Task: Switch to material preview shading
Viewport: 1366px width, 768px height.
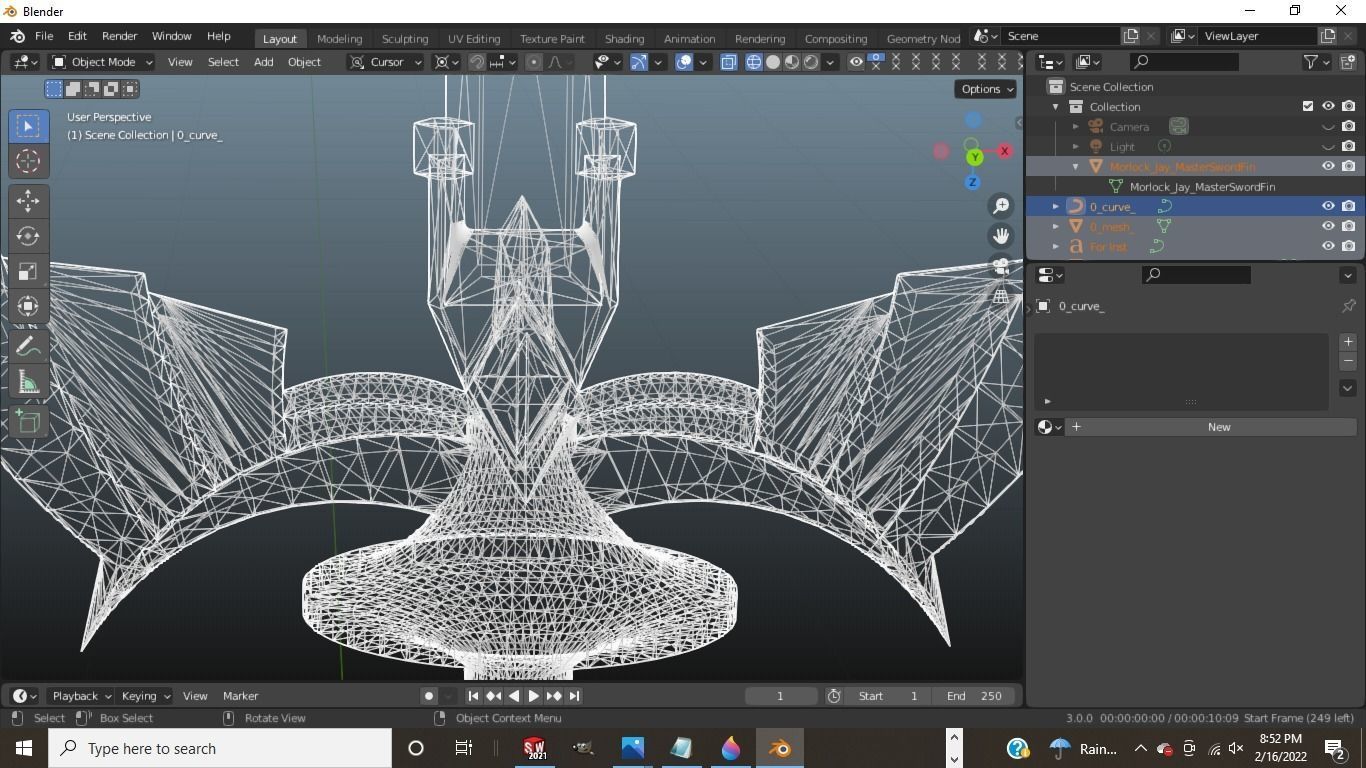Action: click(792, 62)
